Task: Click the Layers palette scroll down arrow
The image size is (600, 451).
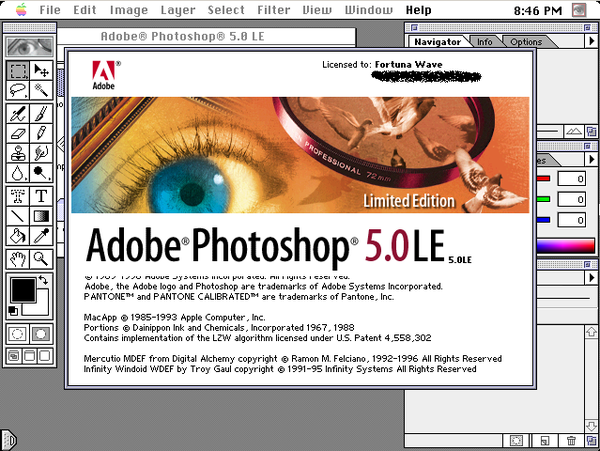Action: [591, 426]
